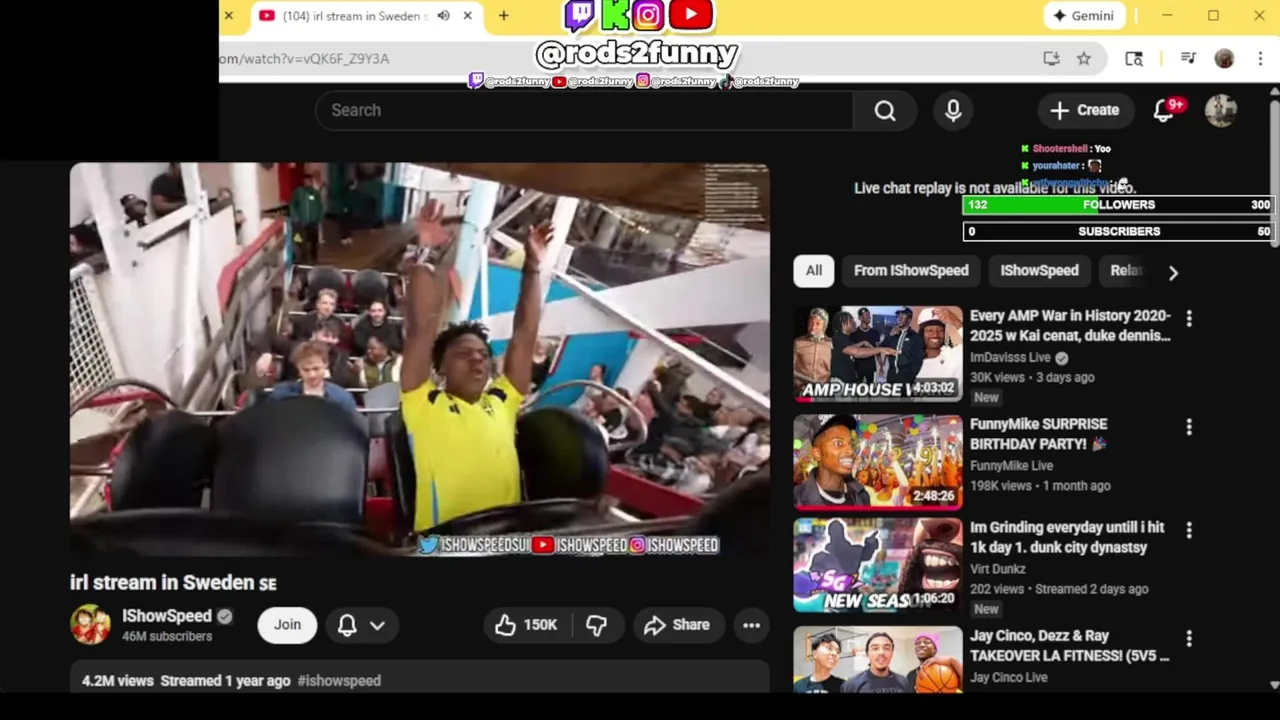
Task: Mute tab via speaker icon
Action: pos(443,16)
